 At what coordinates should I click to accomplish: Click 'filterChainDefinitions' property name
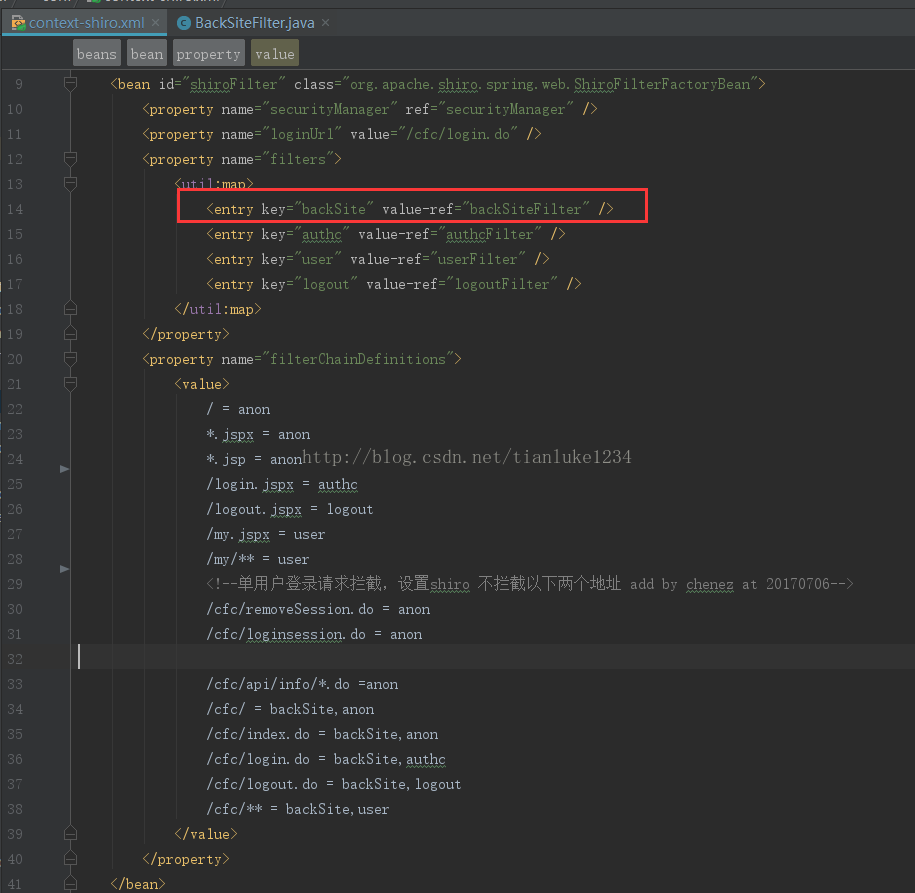[x=358, y=359]
